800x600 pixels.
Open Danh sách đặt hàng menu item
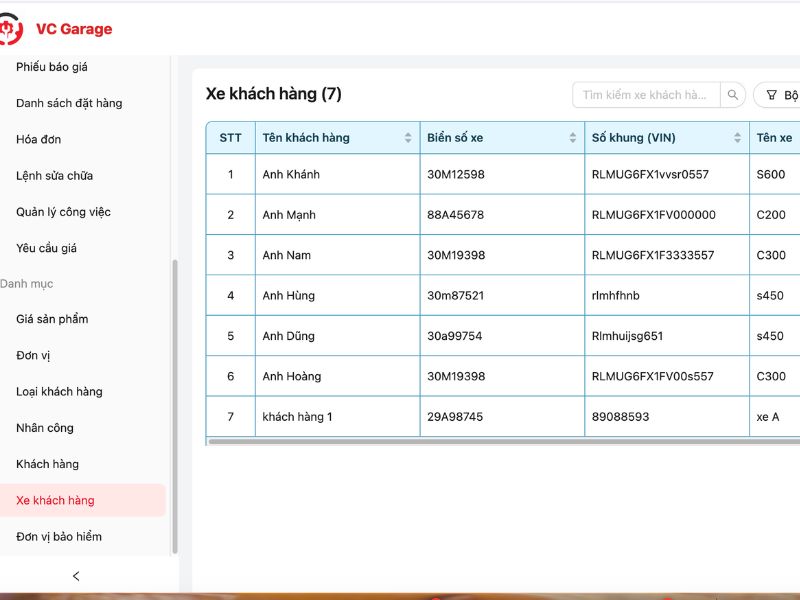(67, 103)
